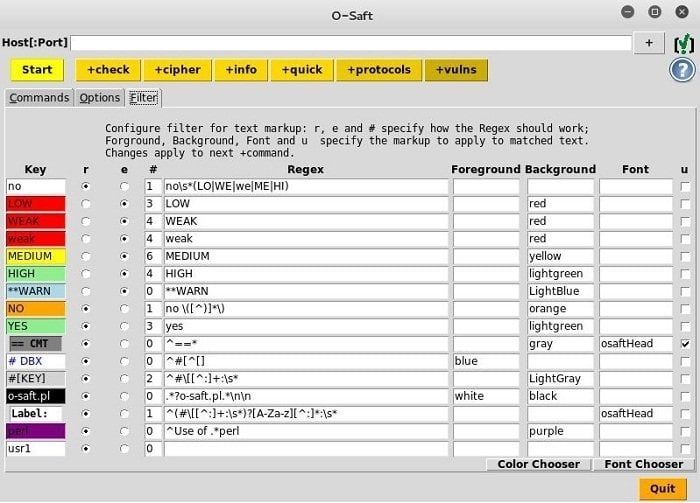The width and height of the screenshot is (700, 503).
Task: Click the usr1 key label
Action: point(36,449)
